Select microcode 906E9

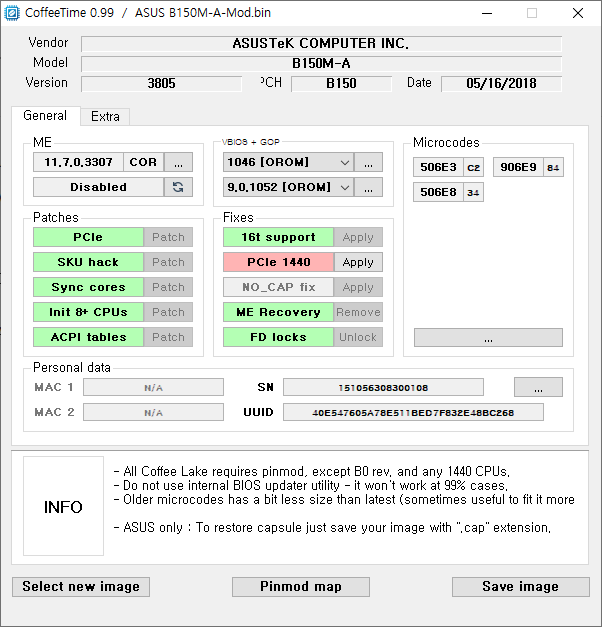(518, 167)
